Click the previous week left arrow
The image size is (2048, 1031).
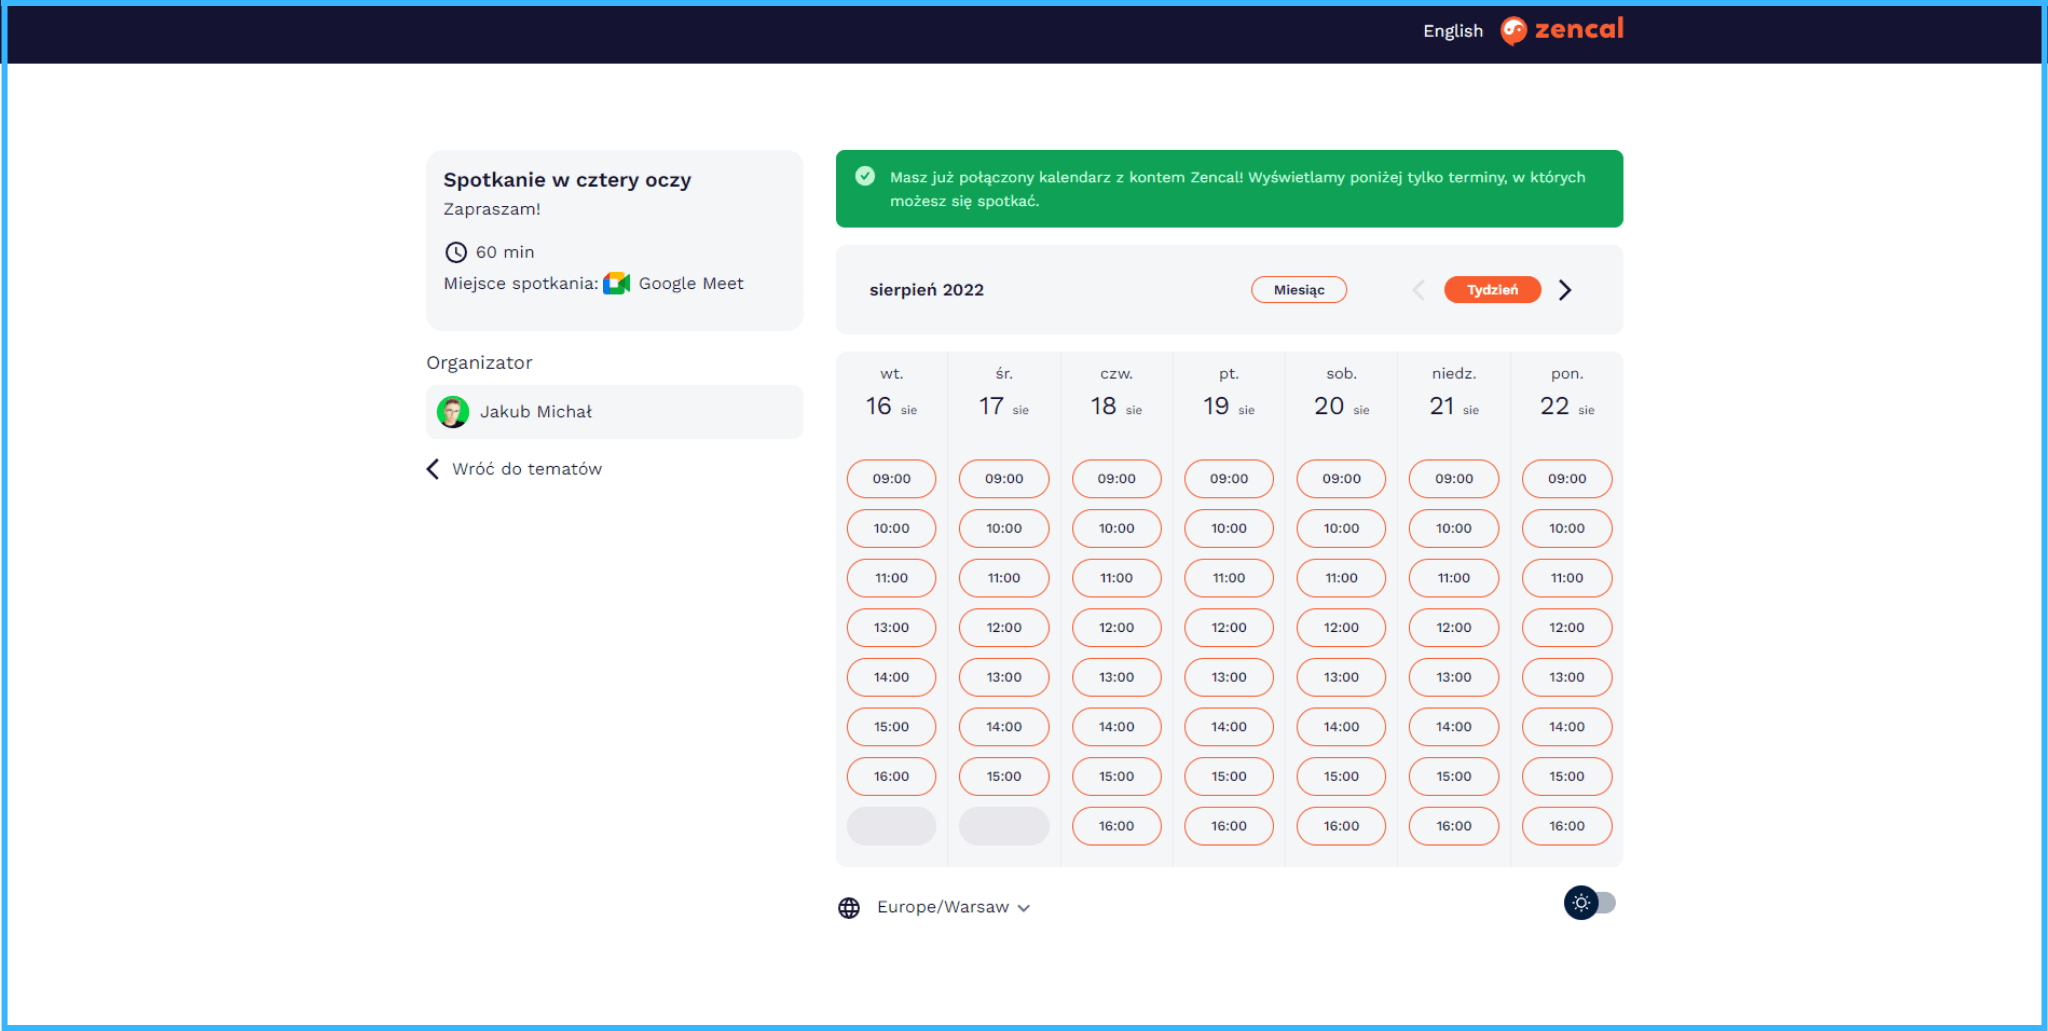pyautogui.click(x=1418, y=290)
